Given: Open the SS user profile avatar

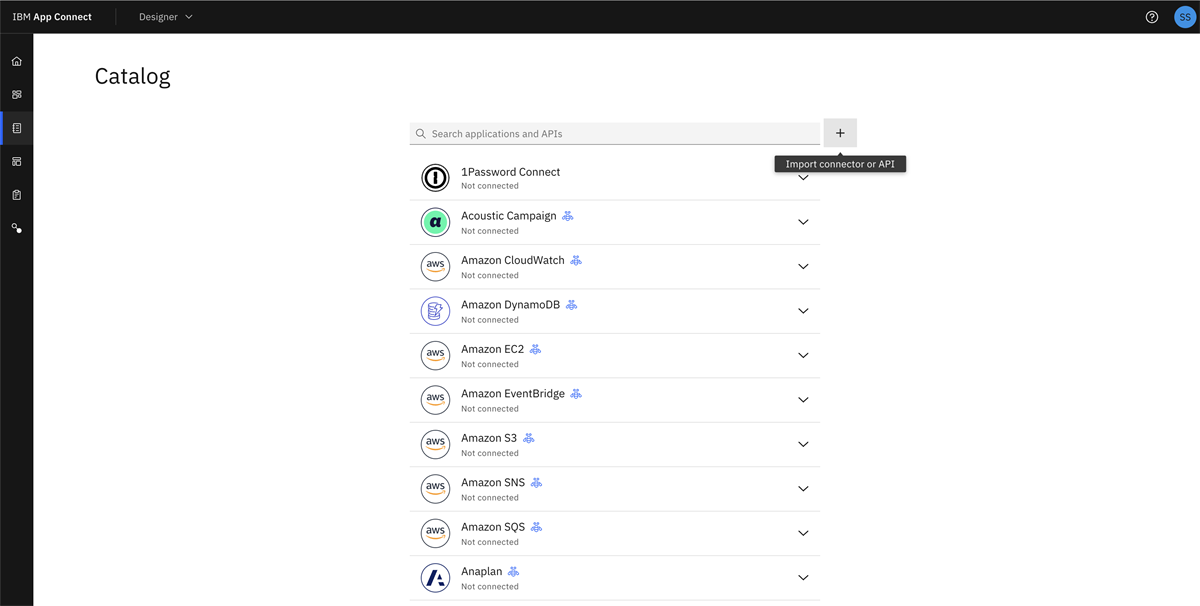Looking at the screenshot, I should [1185, 17].
